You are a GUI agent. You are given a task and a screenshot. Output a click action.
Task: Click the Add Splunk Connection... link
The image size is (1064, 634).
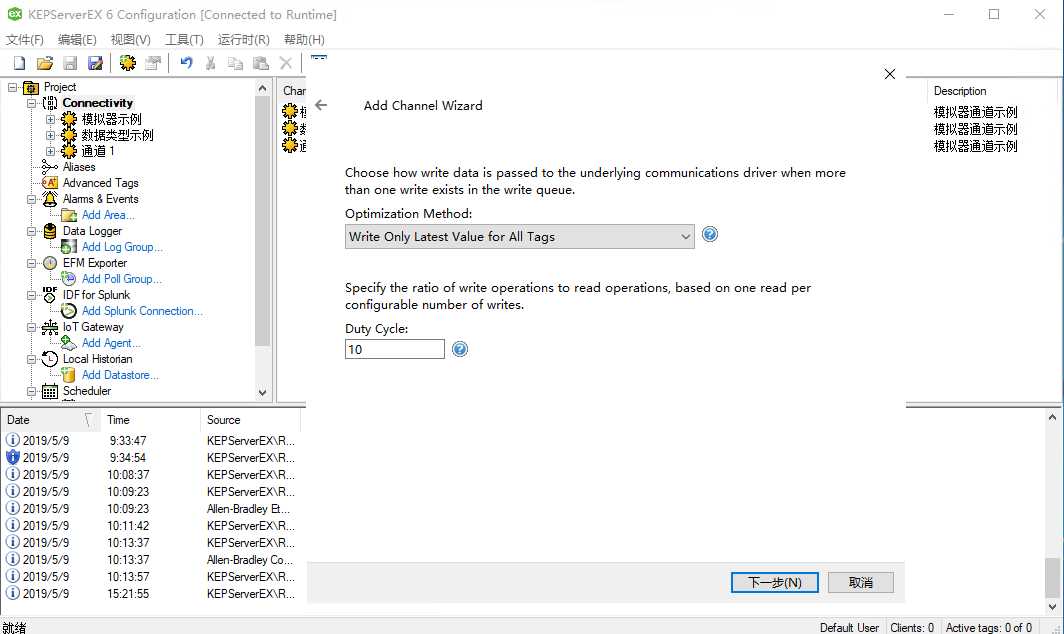pyautogui.click(x=142, y=311)
